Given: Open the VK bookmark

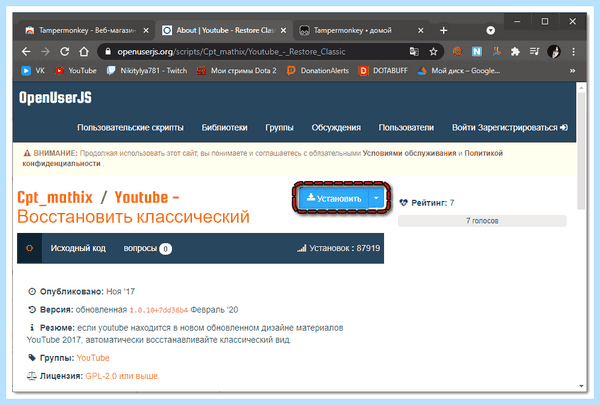Looking at the screenshot, I should coord(33,71).
